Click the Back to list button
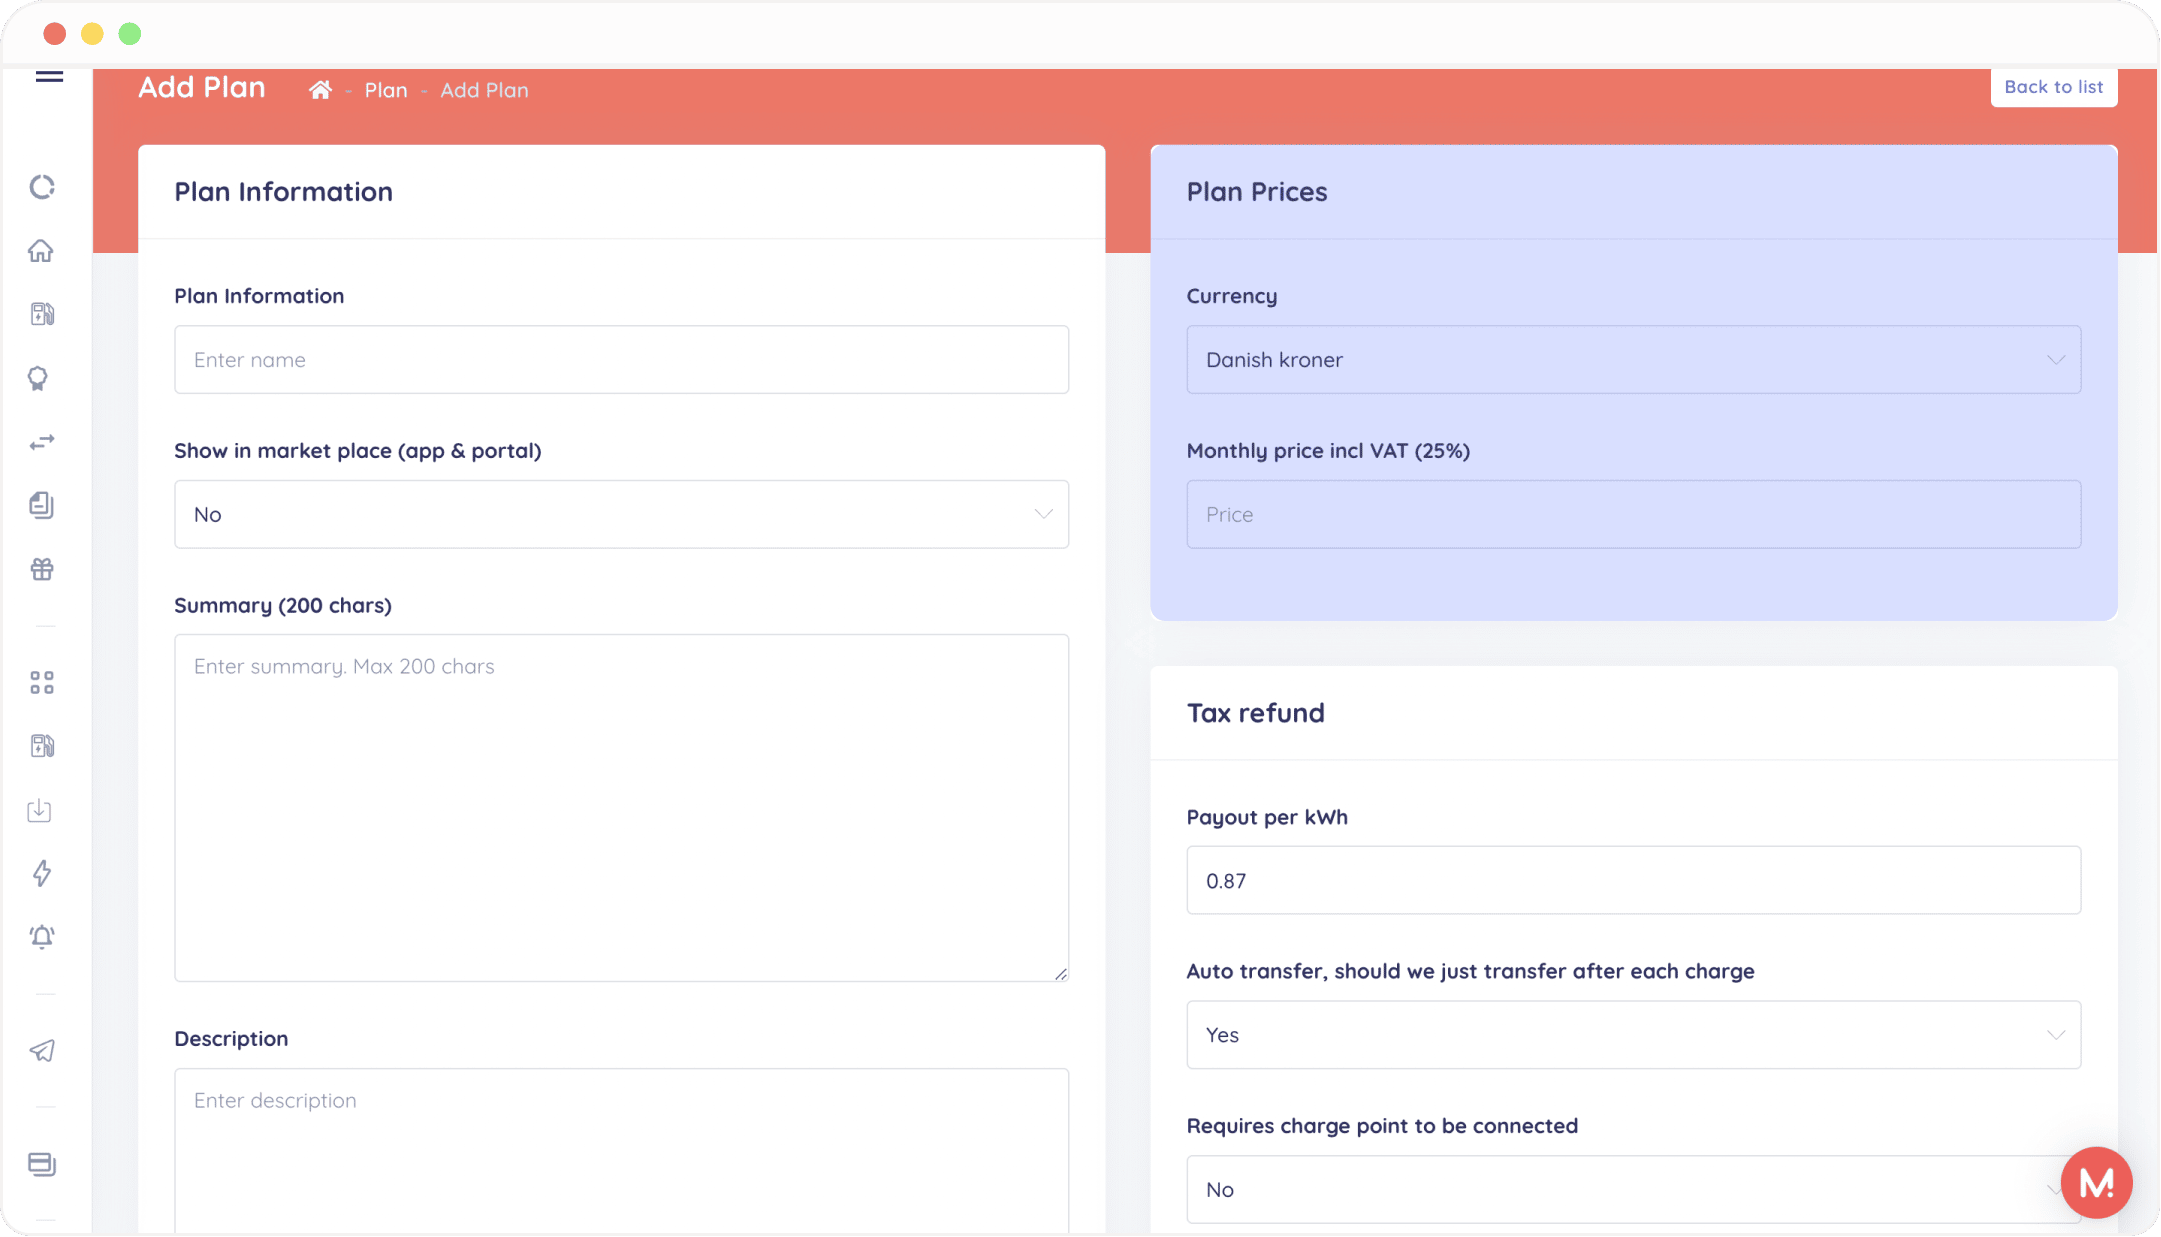2161x1237 pixels. tap(2053, 87)
